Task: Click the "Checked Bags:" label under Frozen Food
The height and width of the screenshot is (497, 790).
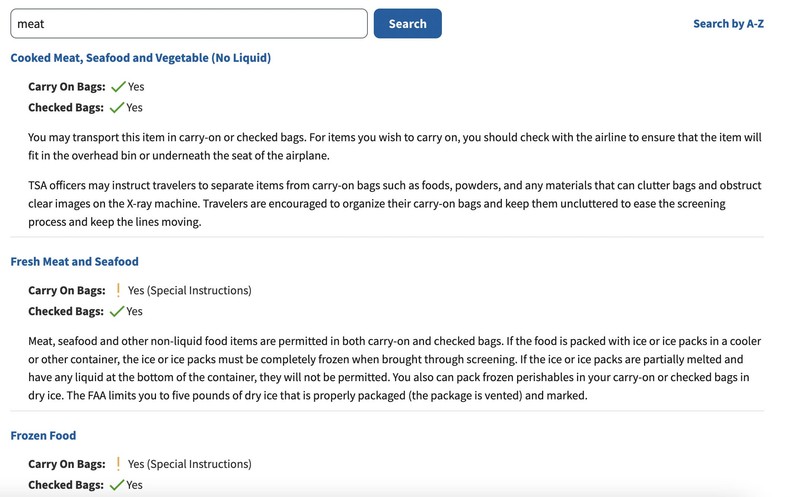Action: pos(66,485)
